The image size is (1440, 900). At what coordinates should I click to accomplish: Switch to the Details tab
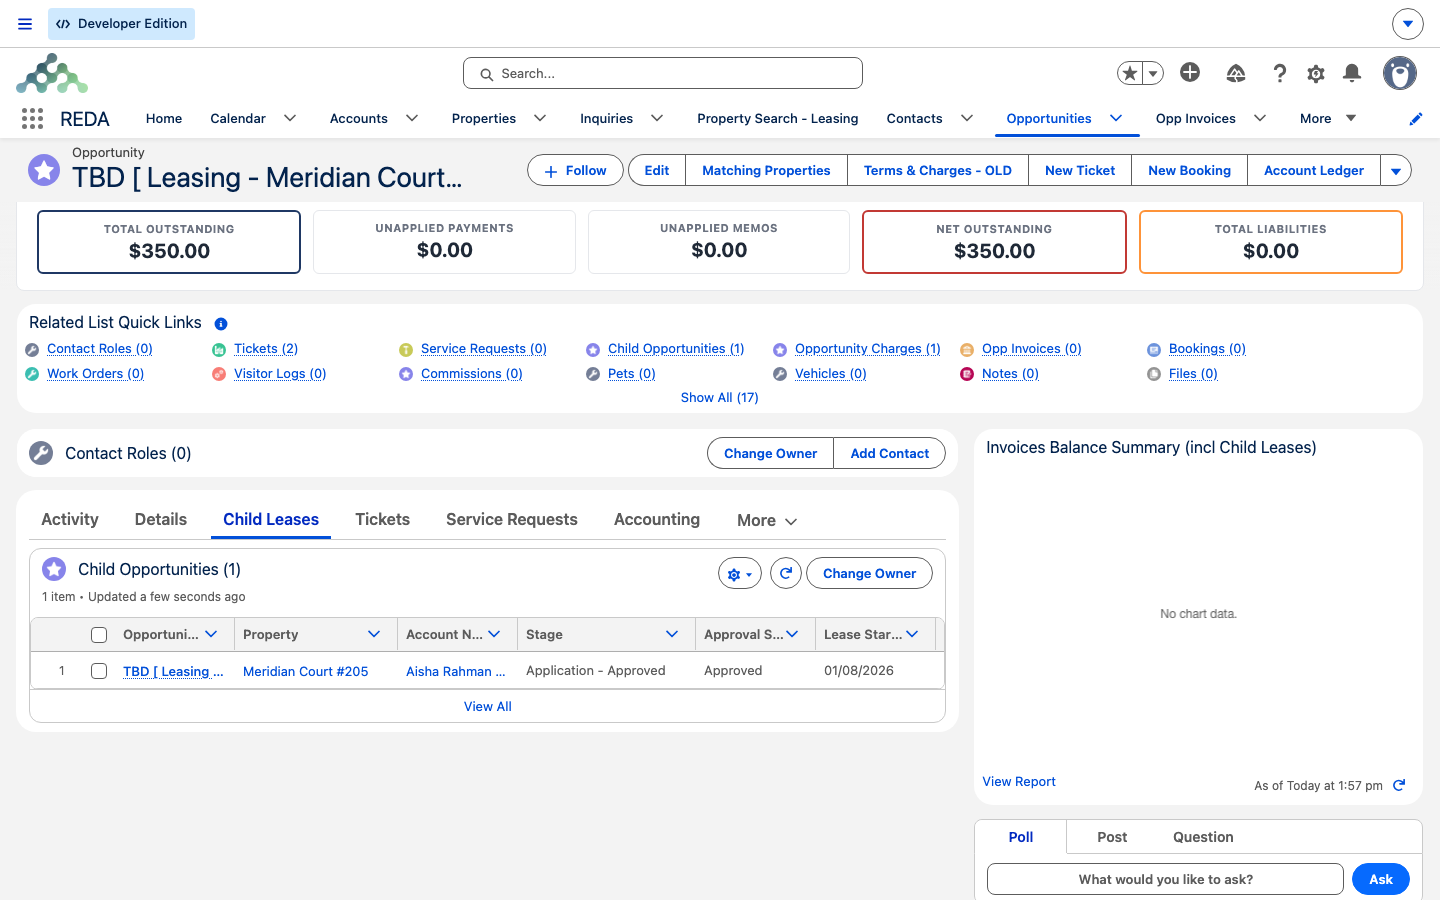pyautogui.click(x=161, y=519)
